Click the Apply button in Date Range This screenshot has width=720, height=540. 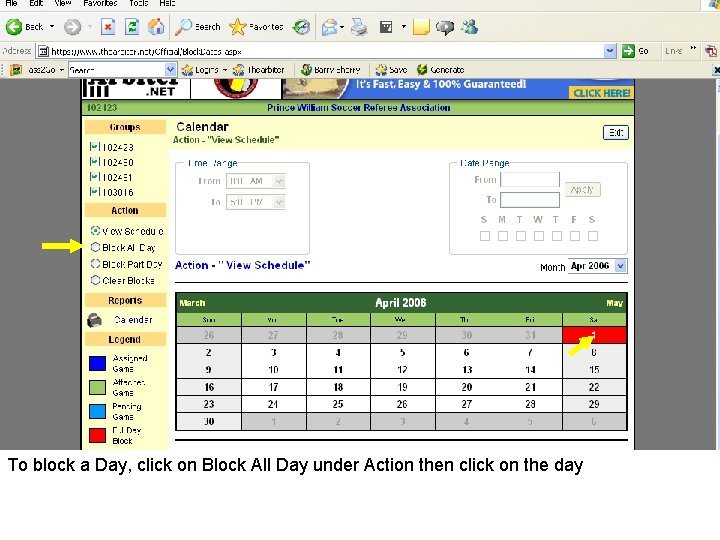point(582,190)
